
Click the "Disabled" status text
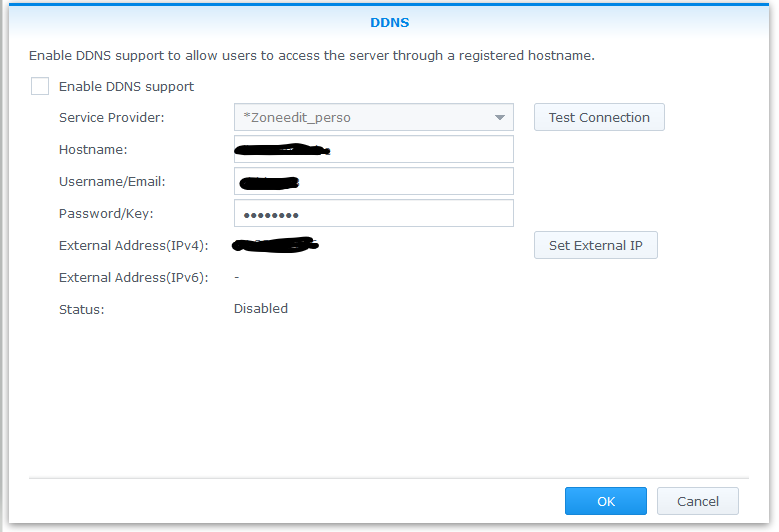(261, 309)
